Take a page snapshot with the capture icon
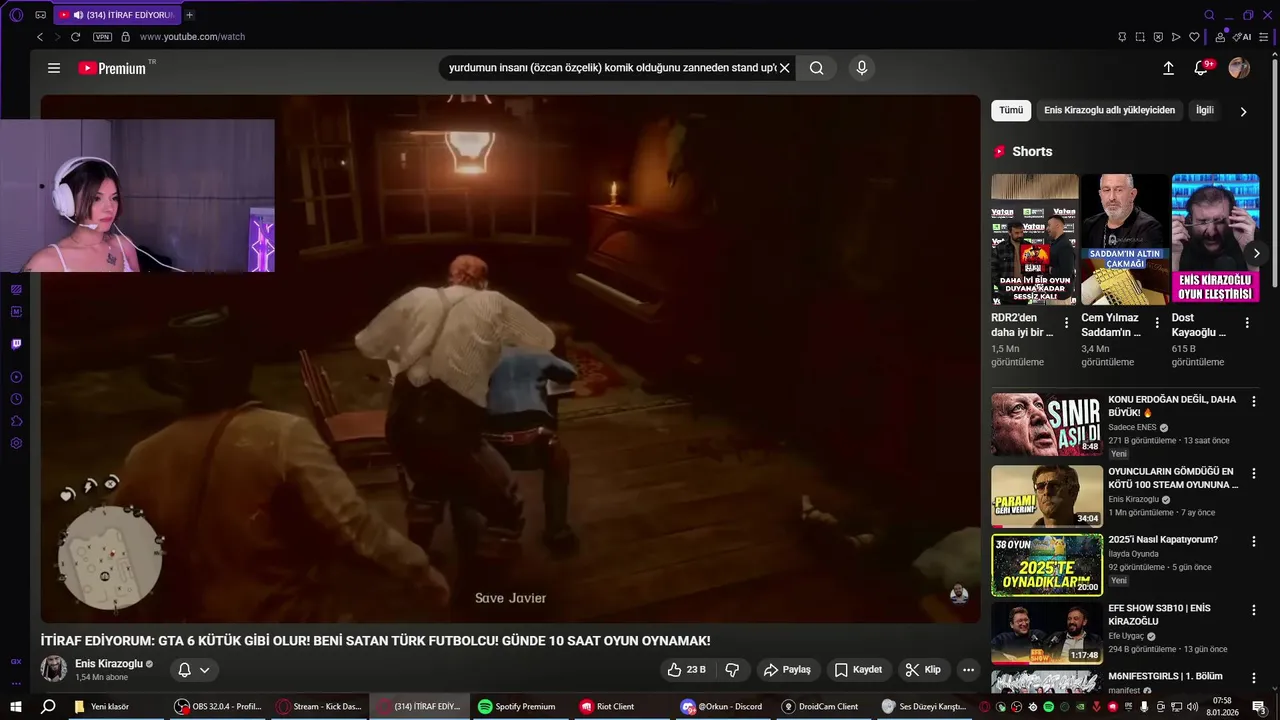The width and height of the screenshot is (1280, 720). click(1140, 37)
